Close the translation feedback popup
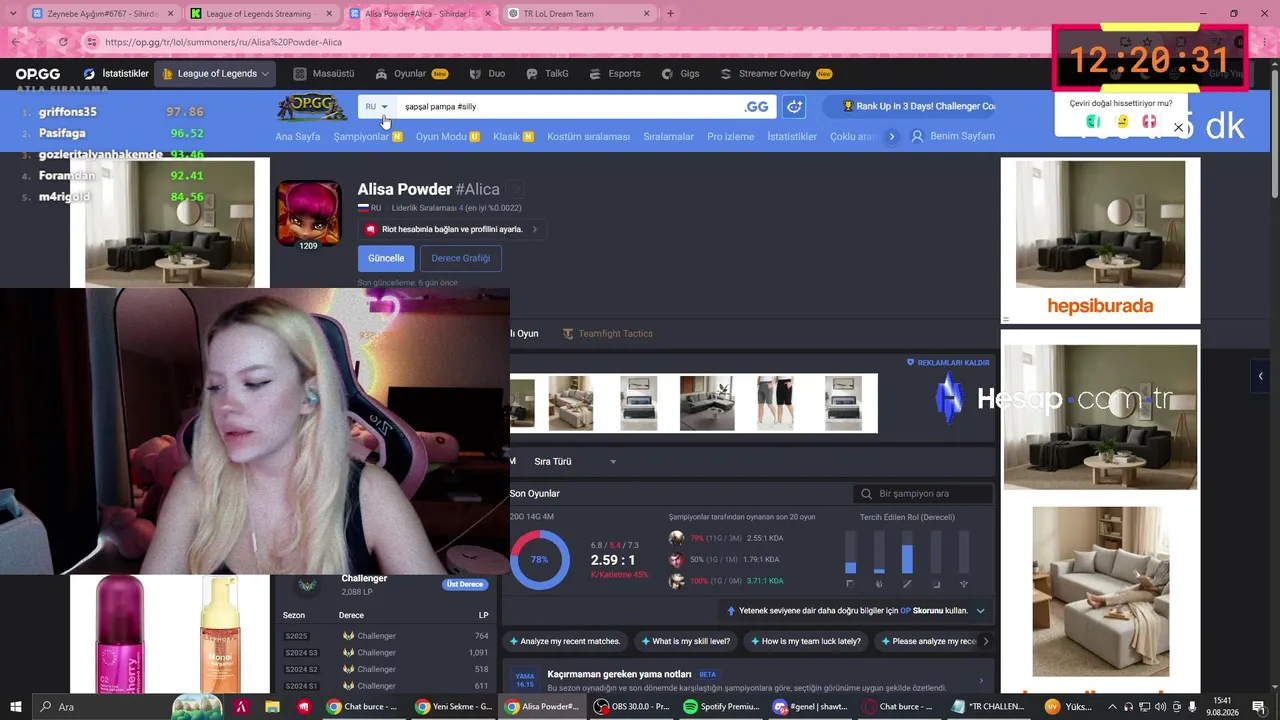This screenshot has height=720, width=1280. coord(1178,127)
